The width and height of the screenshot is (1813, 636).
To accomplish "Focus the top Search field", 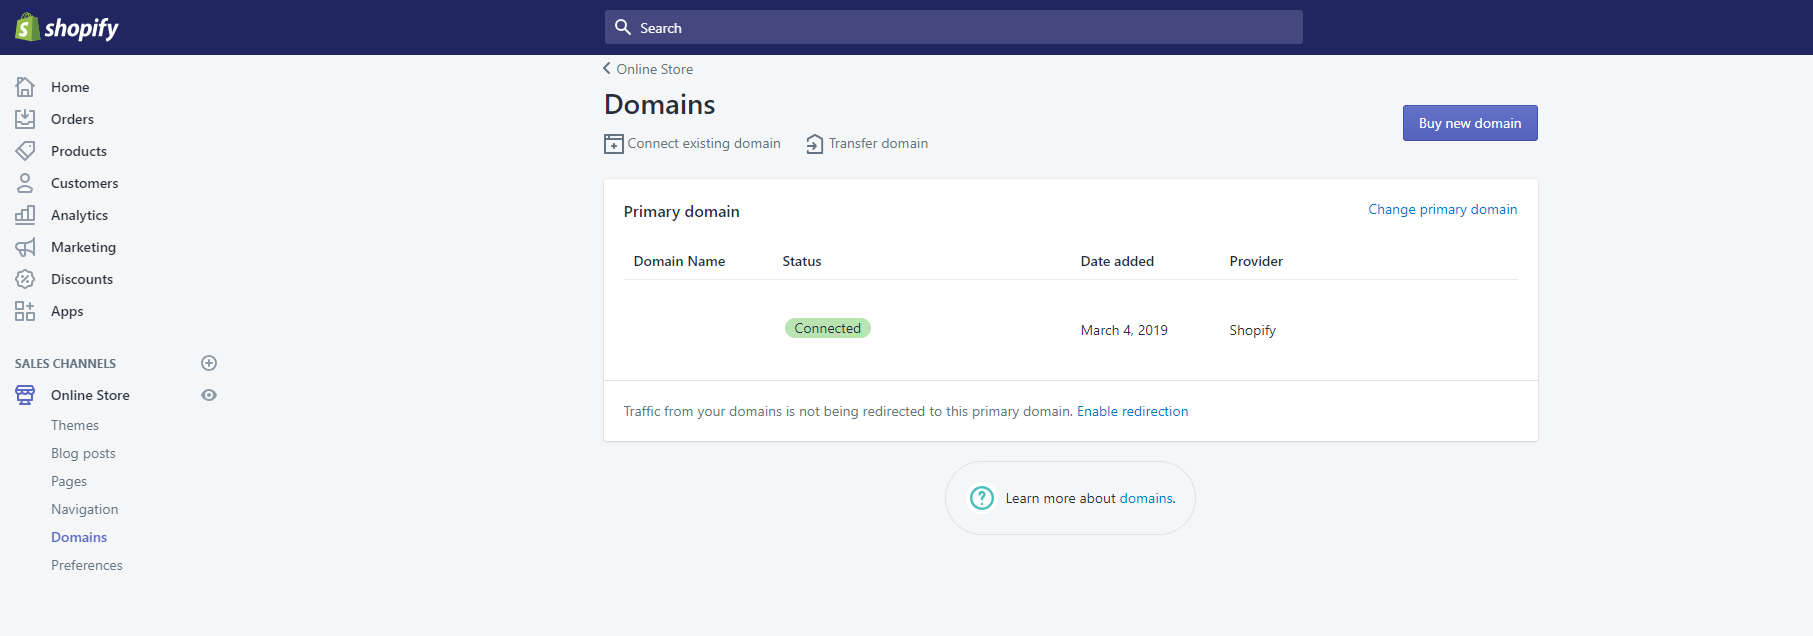I will pos(953,28).
